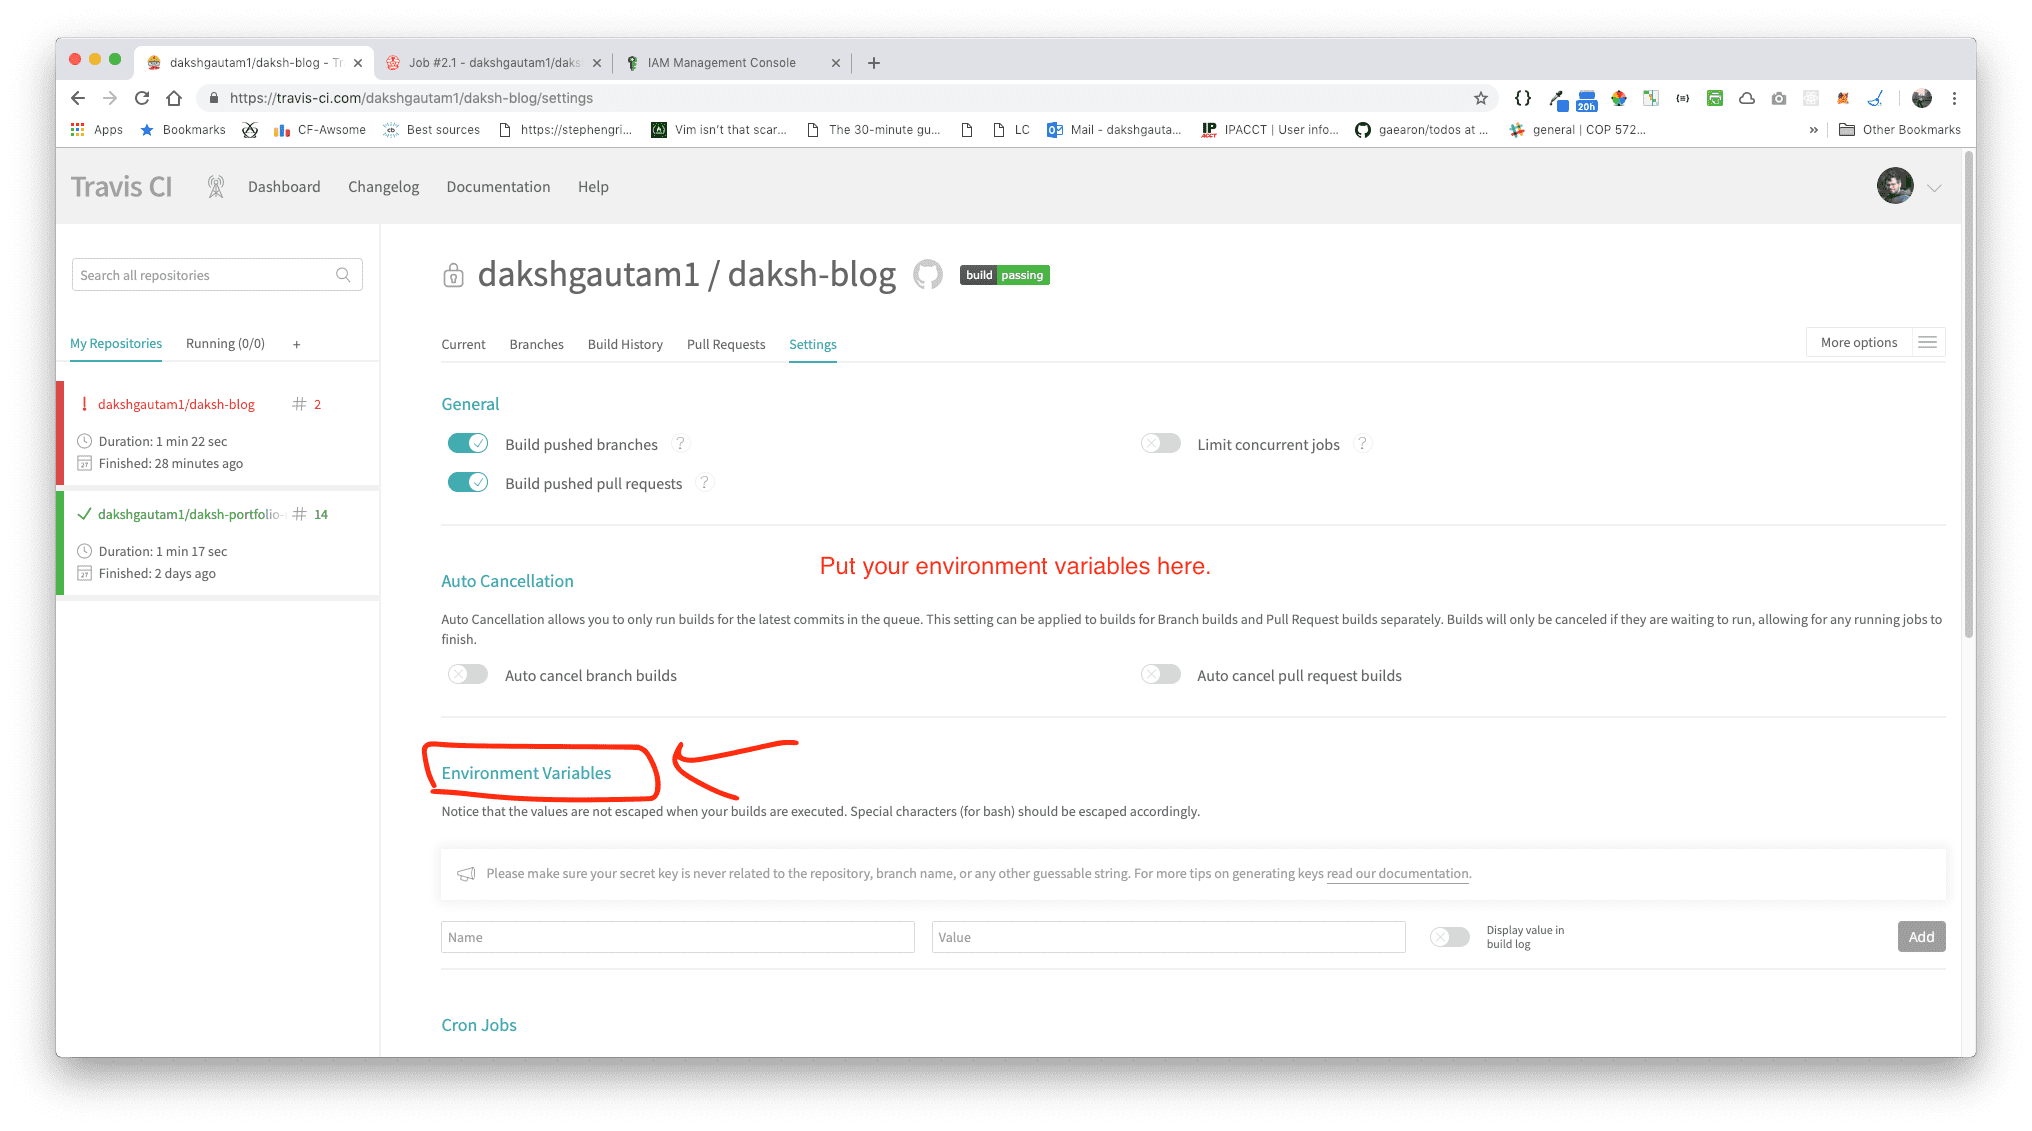Open CF-Awsome bookmark
This screenshot has width=2032, height=1131.
[320, 130]
